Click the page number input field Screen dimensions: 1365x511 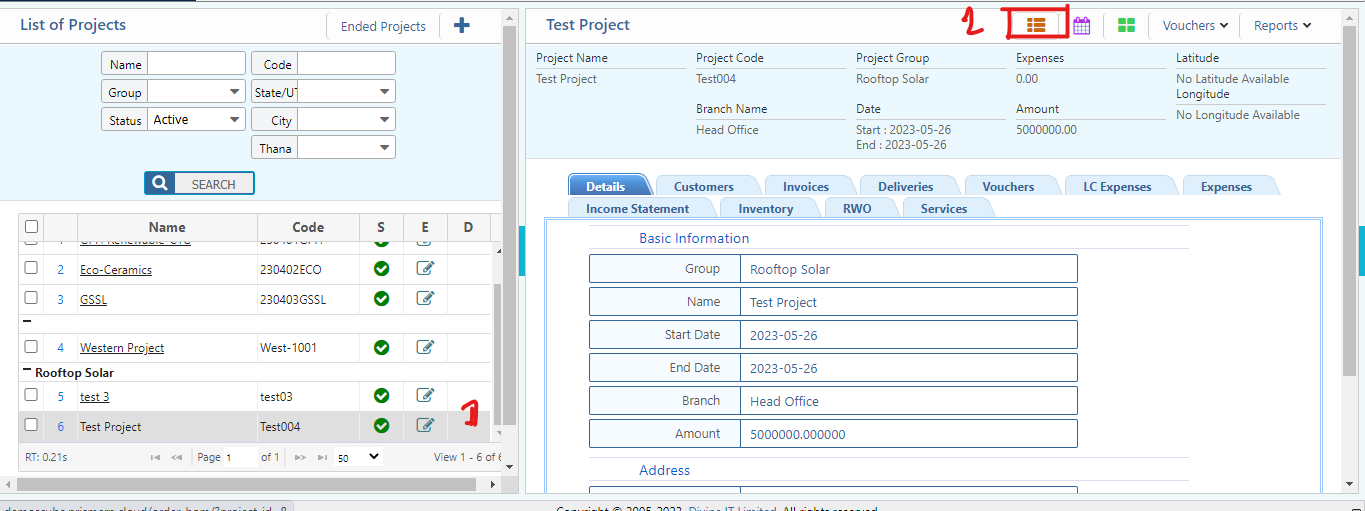click(240, 457)
